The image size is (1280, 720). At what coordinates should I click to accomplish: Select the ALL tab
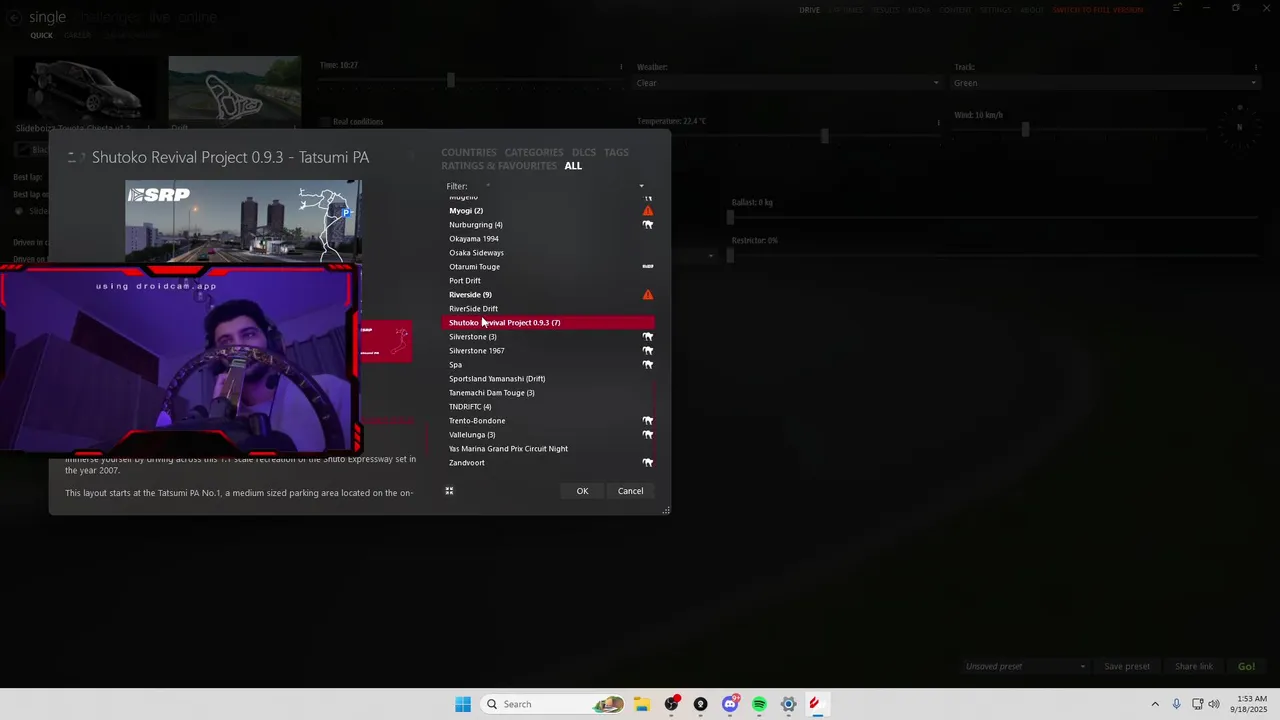[x=573, y=166]
